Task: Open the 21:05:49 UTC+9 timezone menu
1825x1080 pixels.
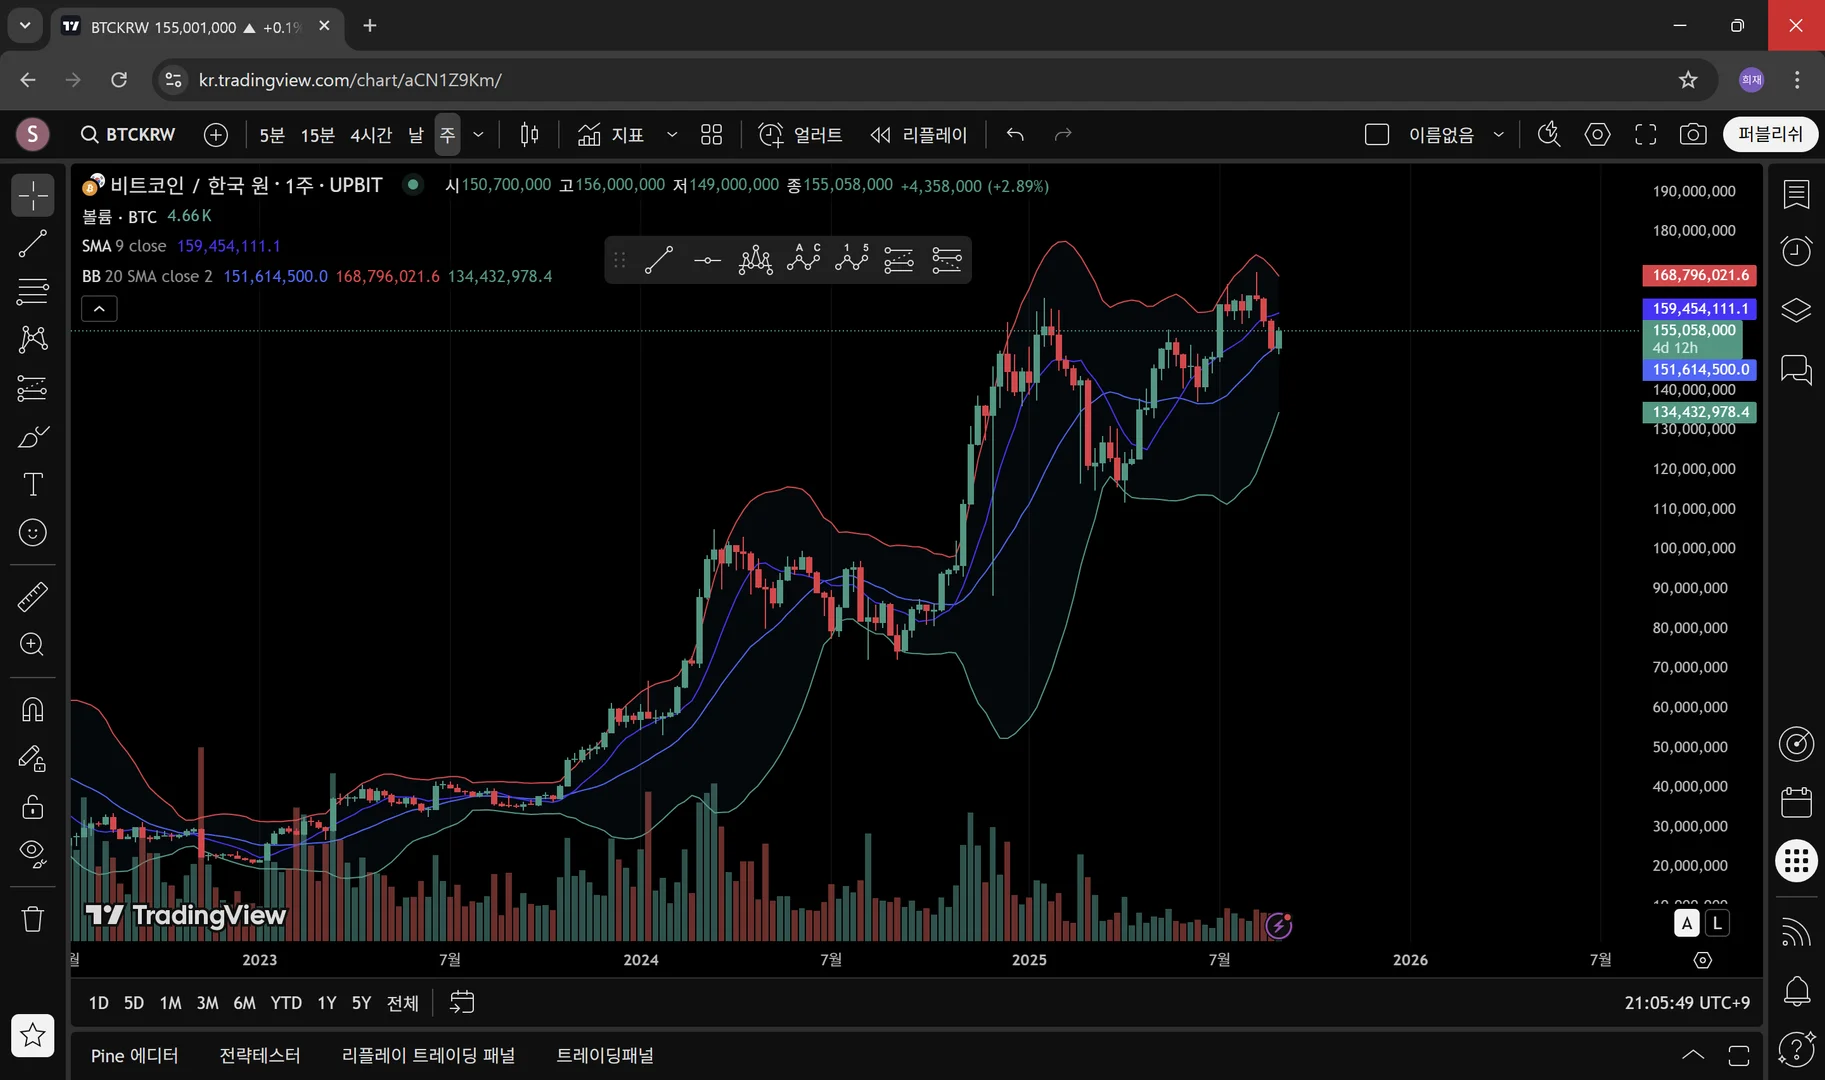Action: point(1687,1003)
